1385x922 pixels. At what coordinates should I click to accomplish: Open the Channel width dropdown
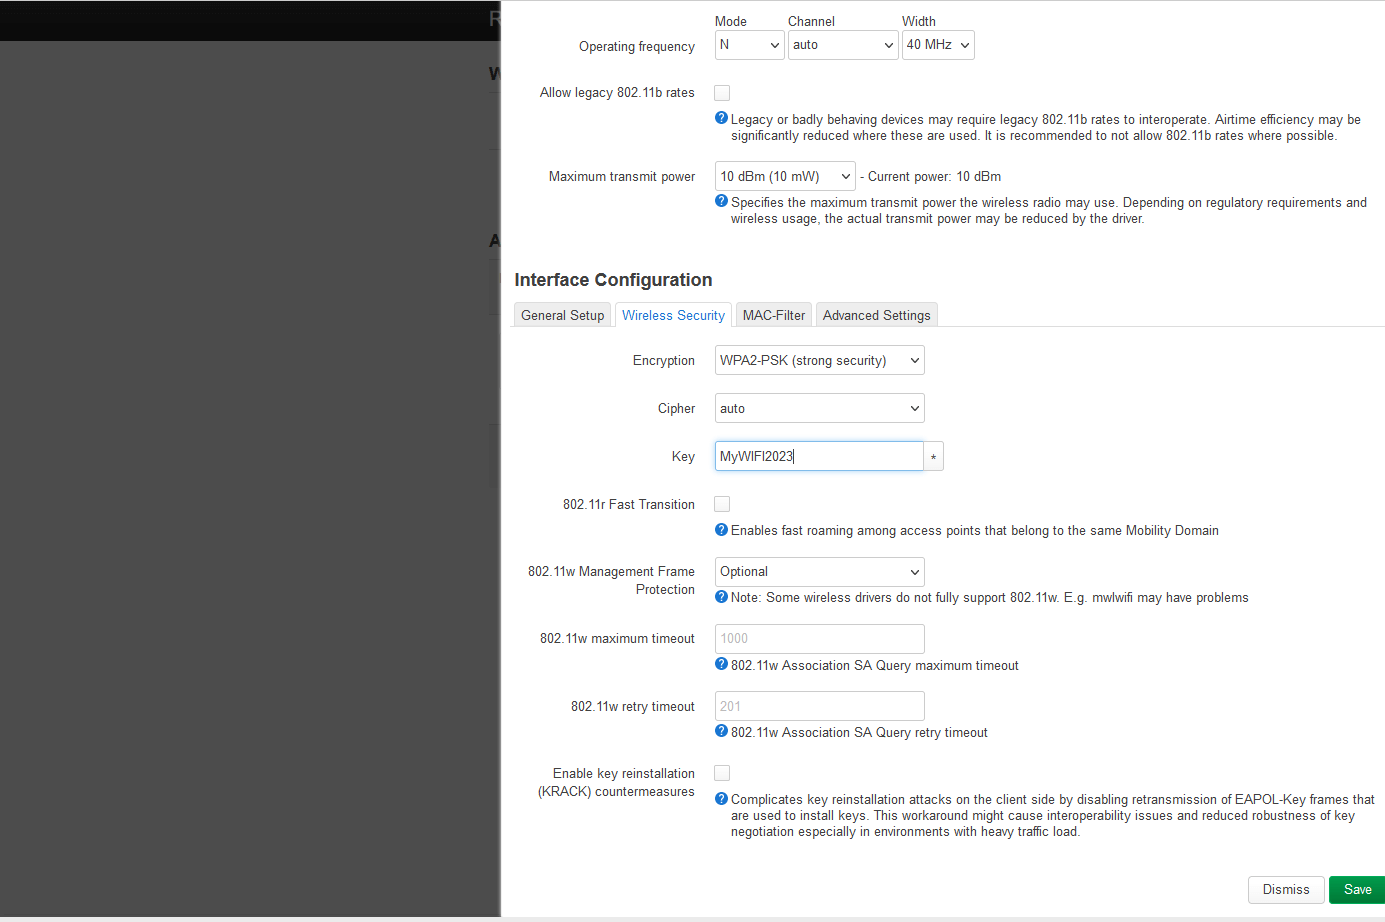pyautogui.click(x=937, y=45)
